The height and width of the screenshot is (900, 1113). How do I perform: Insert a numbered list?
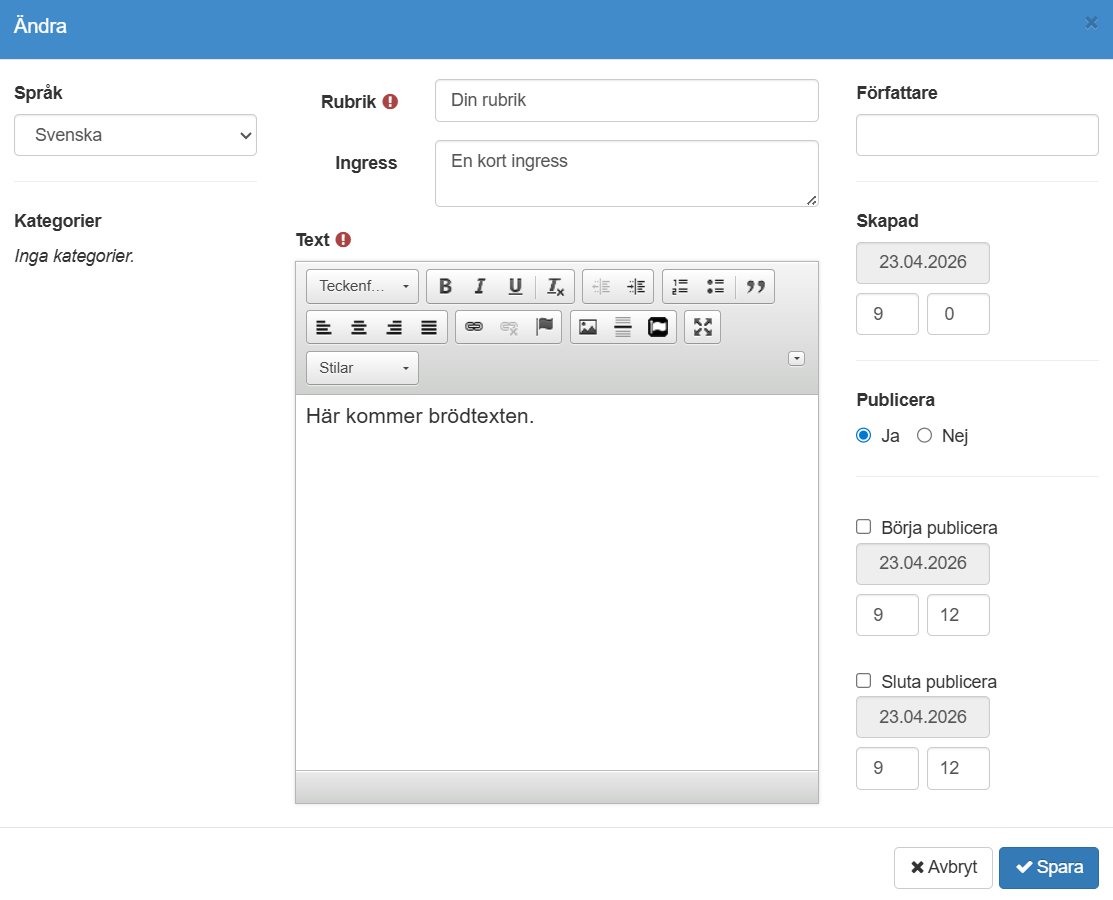coord(680,287)
